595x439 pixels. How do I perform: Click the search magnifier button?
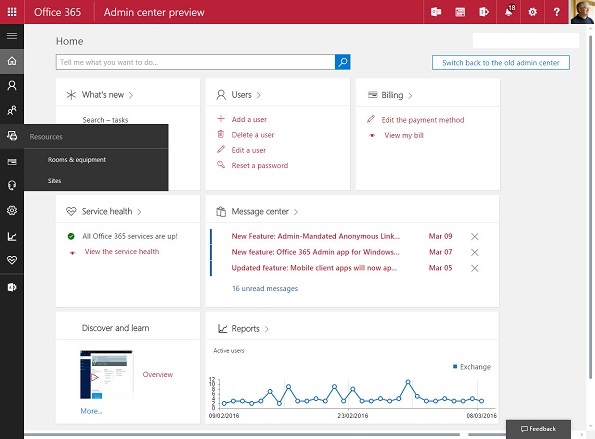(x=343, y=62)
